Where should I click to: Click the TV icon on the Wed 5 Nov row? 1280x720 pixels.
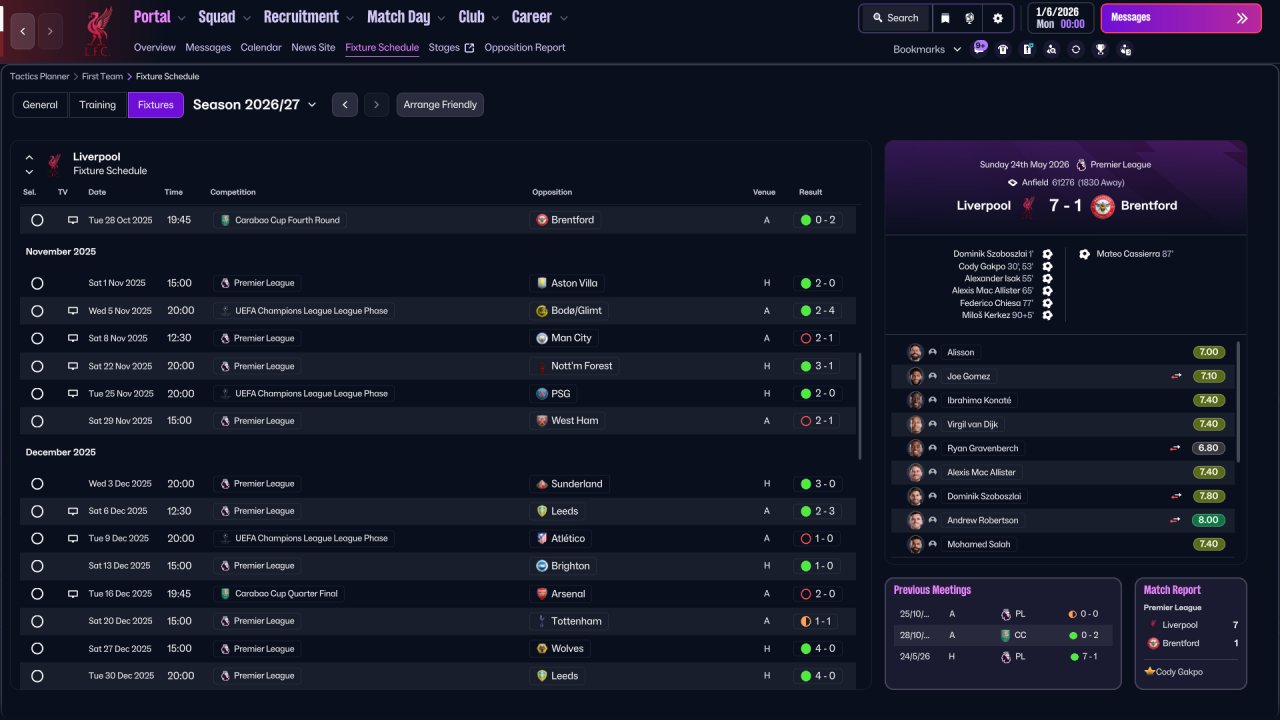(x=72, y=311)
